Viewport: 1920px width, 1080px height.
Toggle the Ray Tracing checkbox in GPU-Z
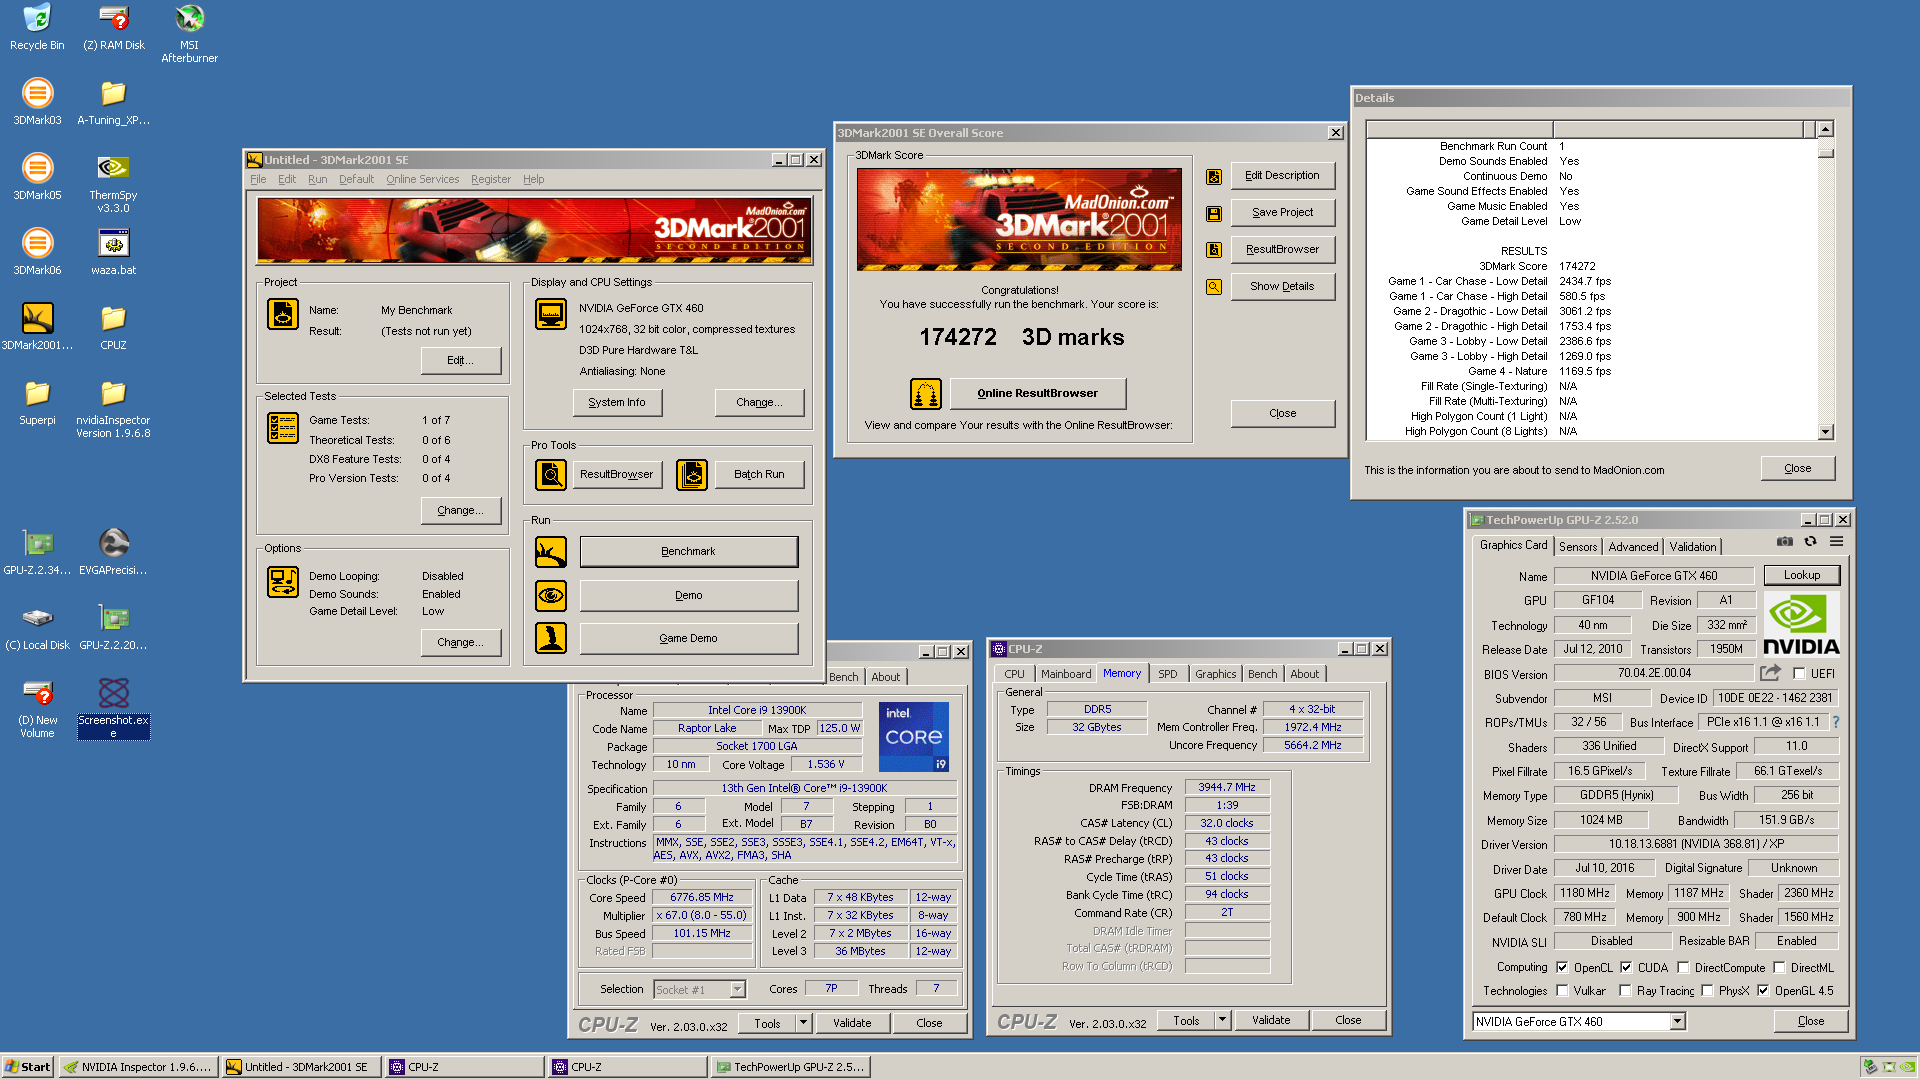(x=1625, y=991)
